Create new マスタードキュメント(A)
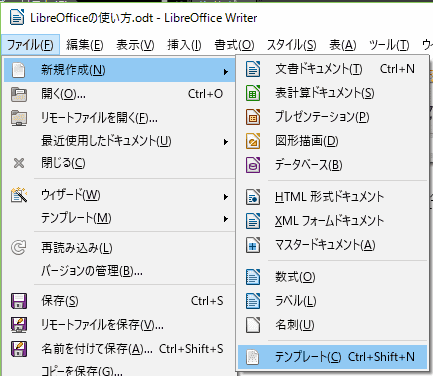This screenshot has width=433, height=376. click(332, 245)
